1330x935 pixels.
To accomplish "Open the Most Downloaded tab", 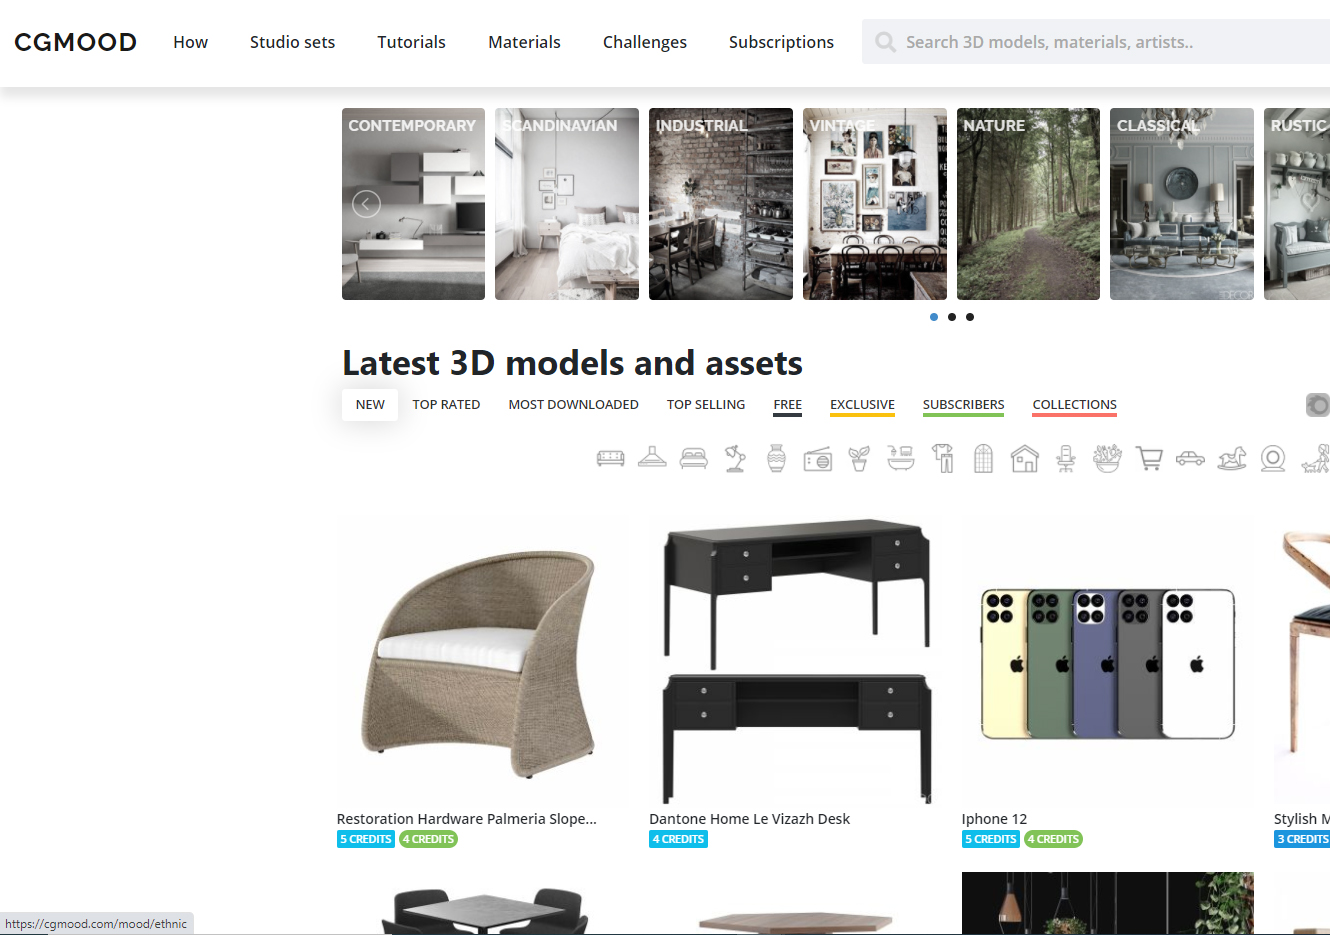I will click(x=573, y=405).
